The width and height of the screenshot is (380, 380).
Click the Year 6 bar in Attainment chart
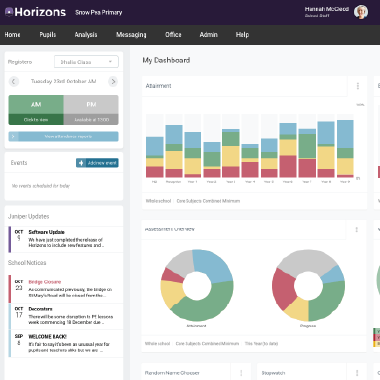pyautogui.click(x=288, y=150)
